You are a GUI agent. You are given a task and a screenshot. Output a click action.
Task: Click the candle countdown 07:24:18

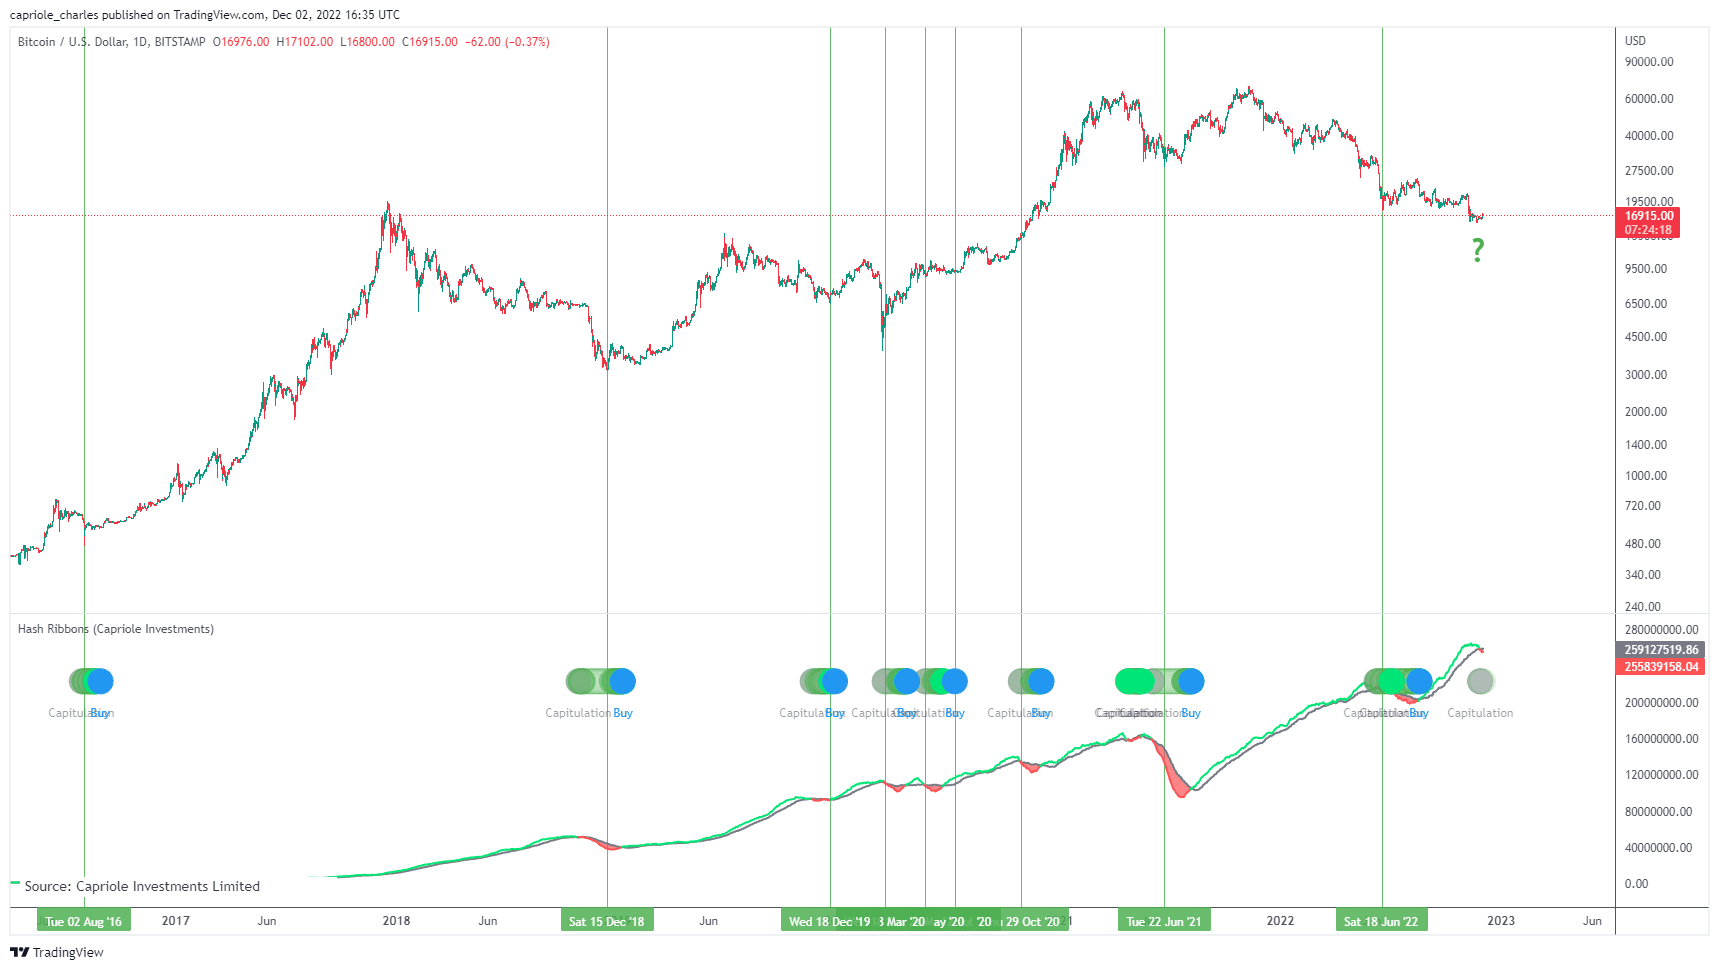coord(1648,230)
